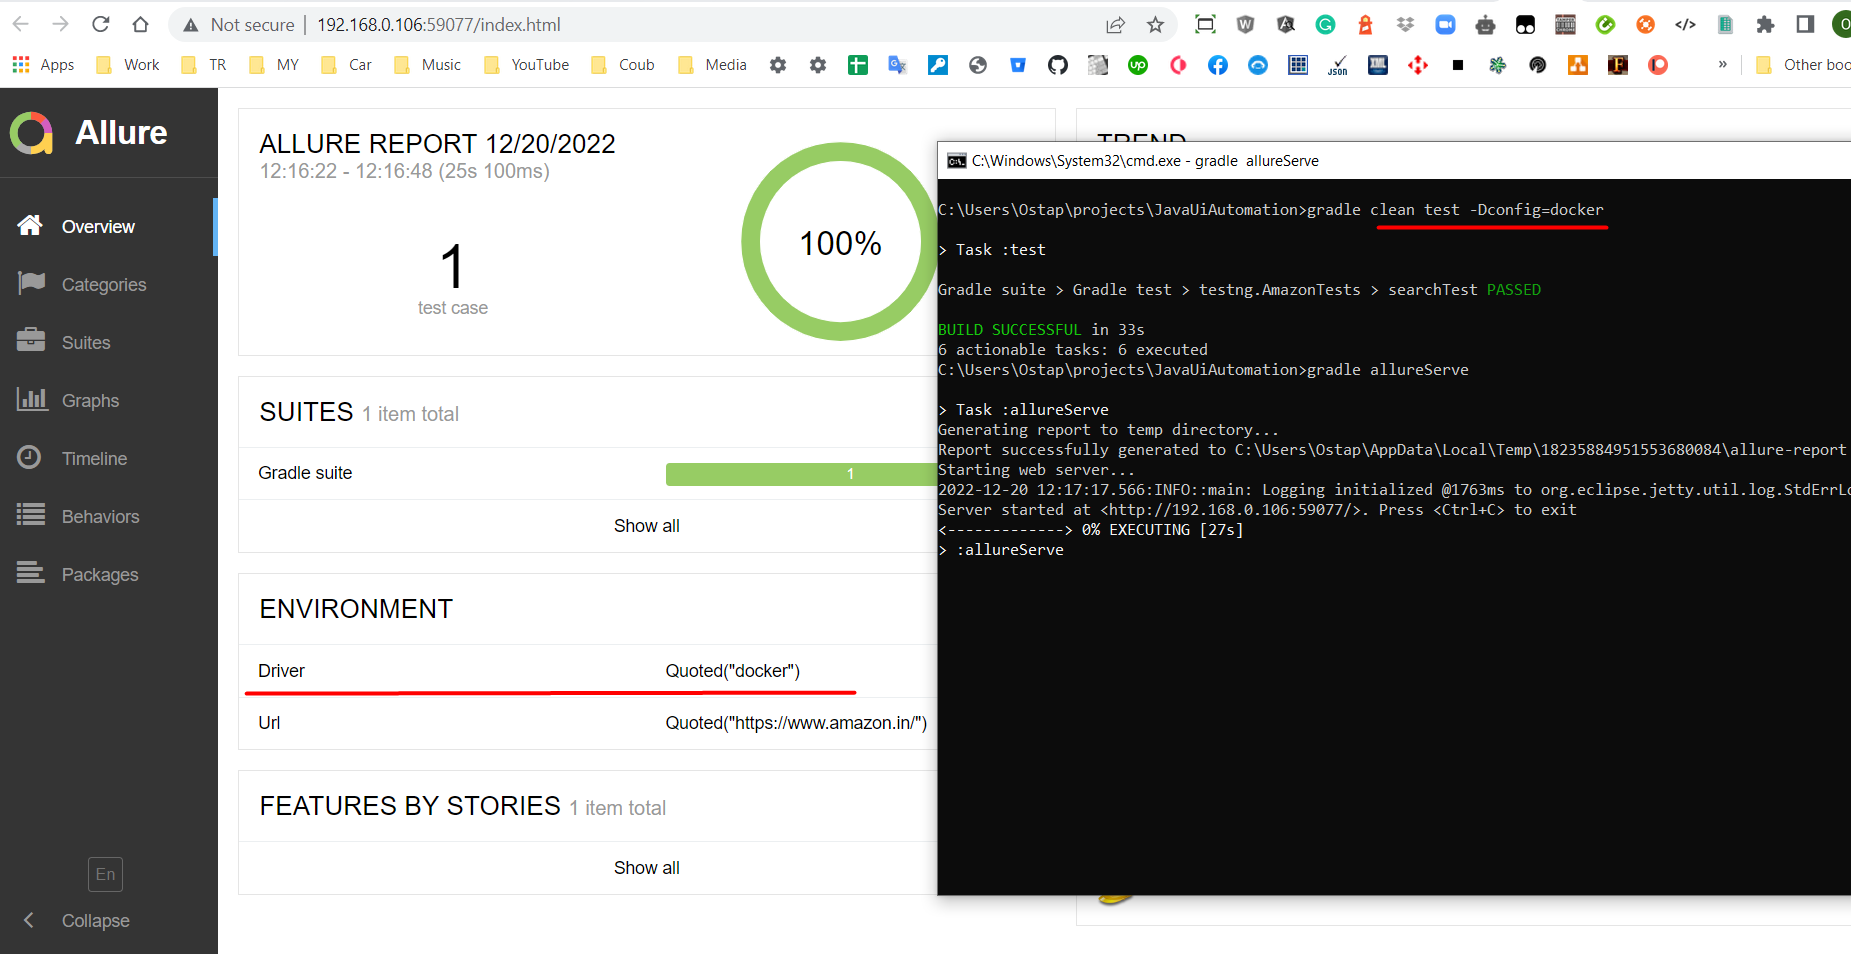Click the 100% donut chart
Screen dimensions: 1851x954
tap(840, 242)
